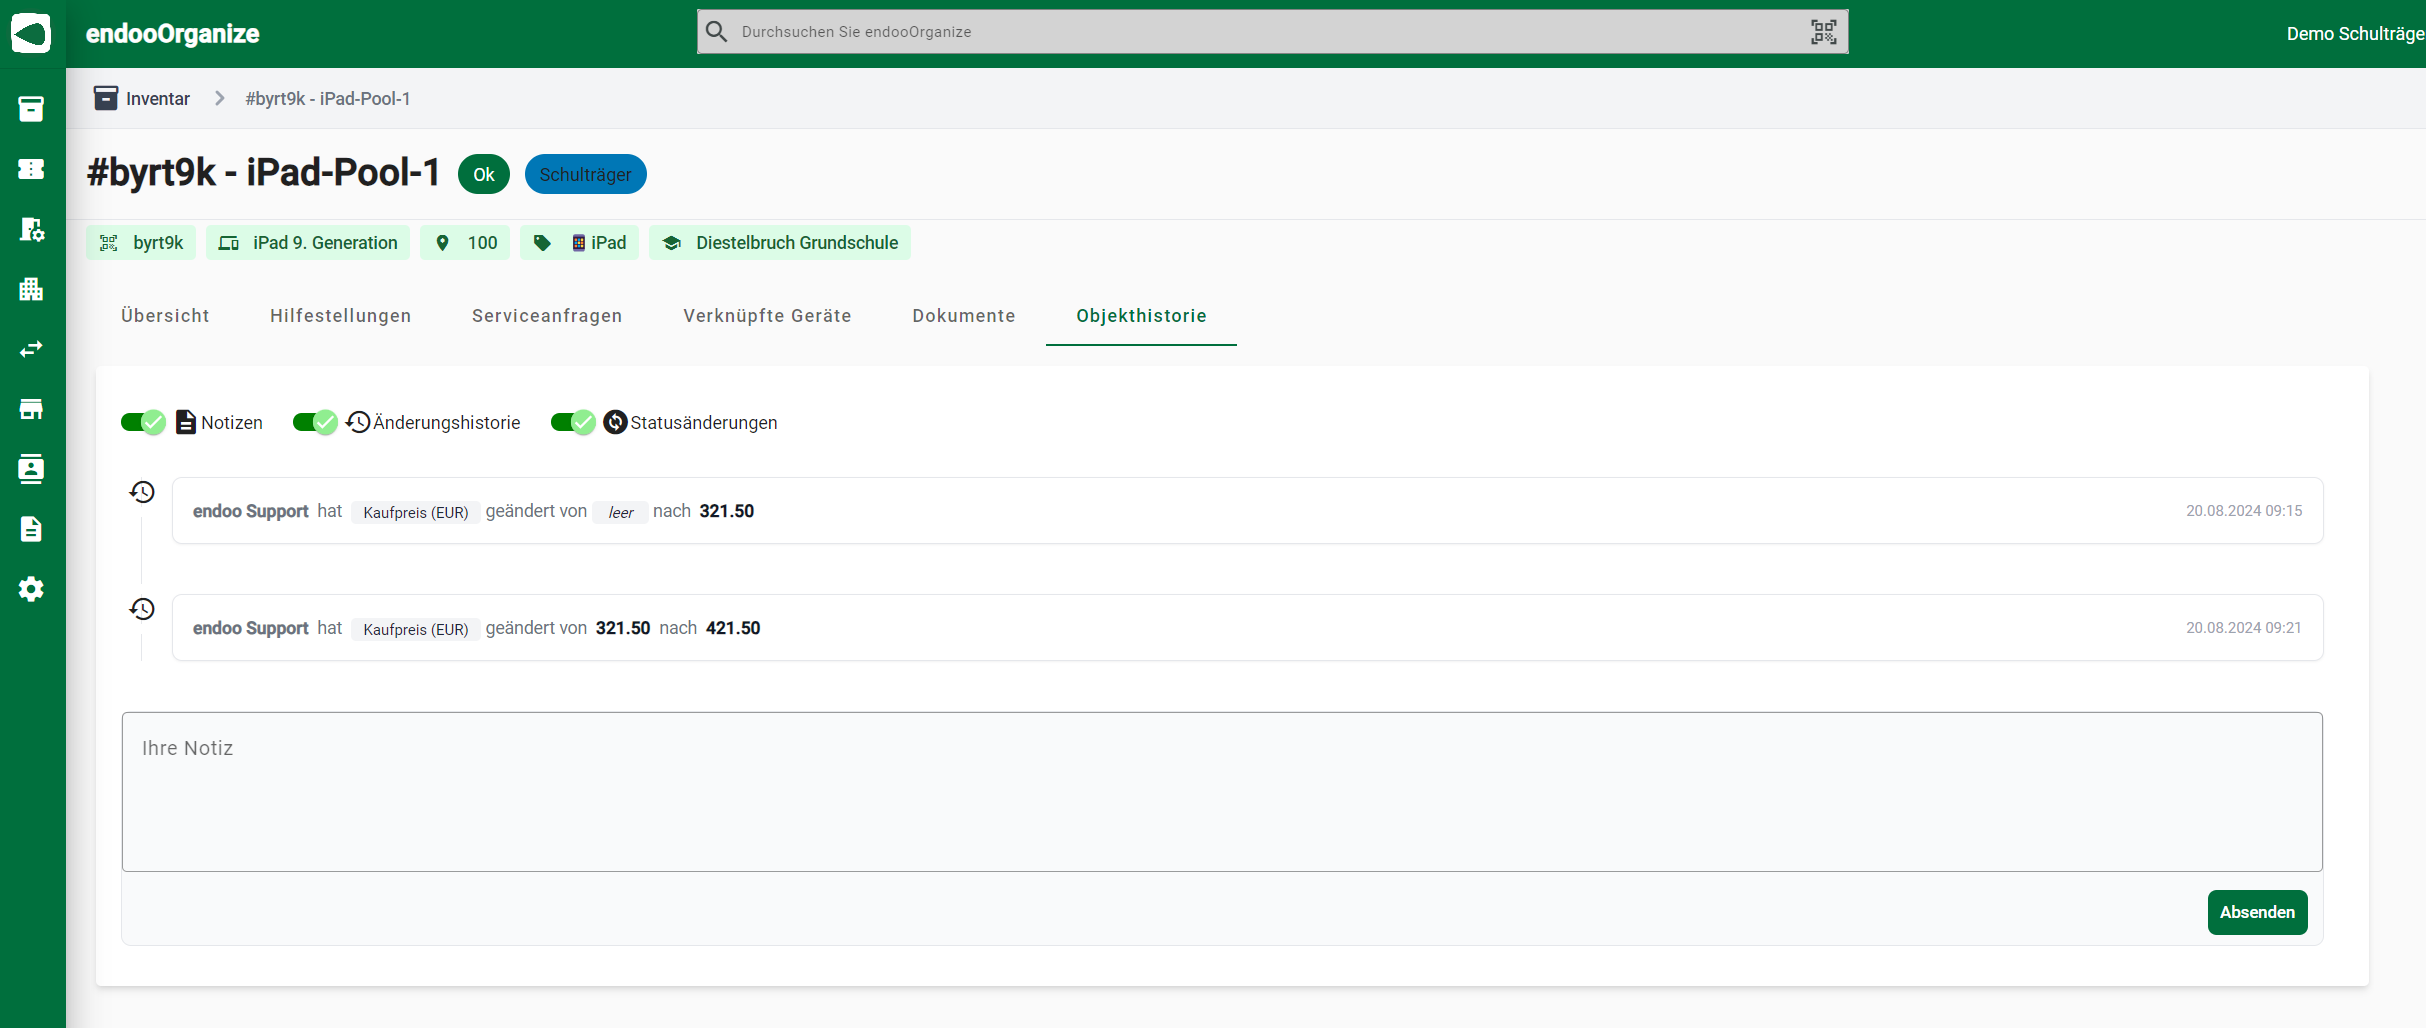Select the Objekthistorie tab
2426x1028 pixels.
pos(1141,316)
